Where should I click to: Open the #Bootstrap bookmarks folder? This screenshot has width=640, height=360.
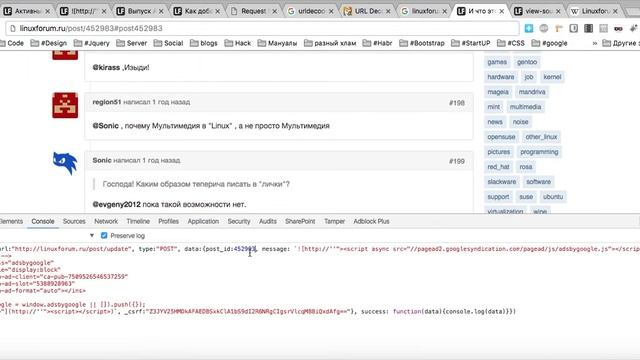[422, 43]
